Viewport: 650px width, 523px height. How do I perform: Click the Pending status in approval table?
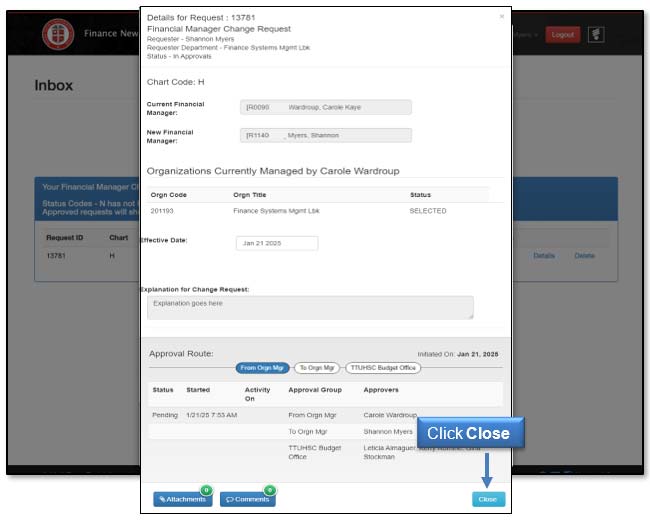click(x=165, y=415)
